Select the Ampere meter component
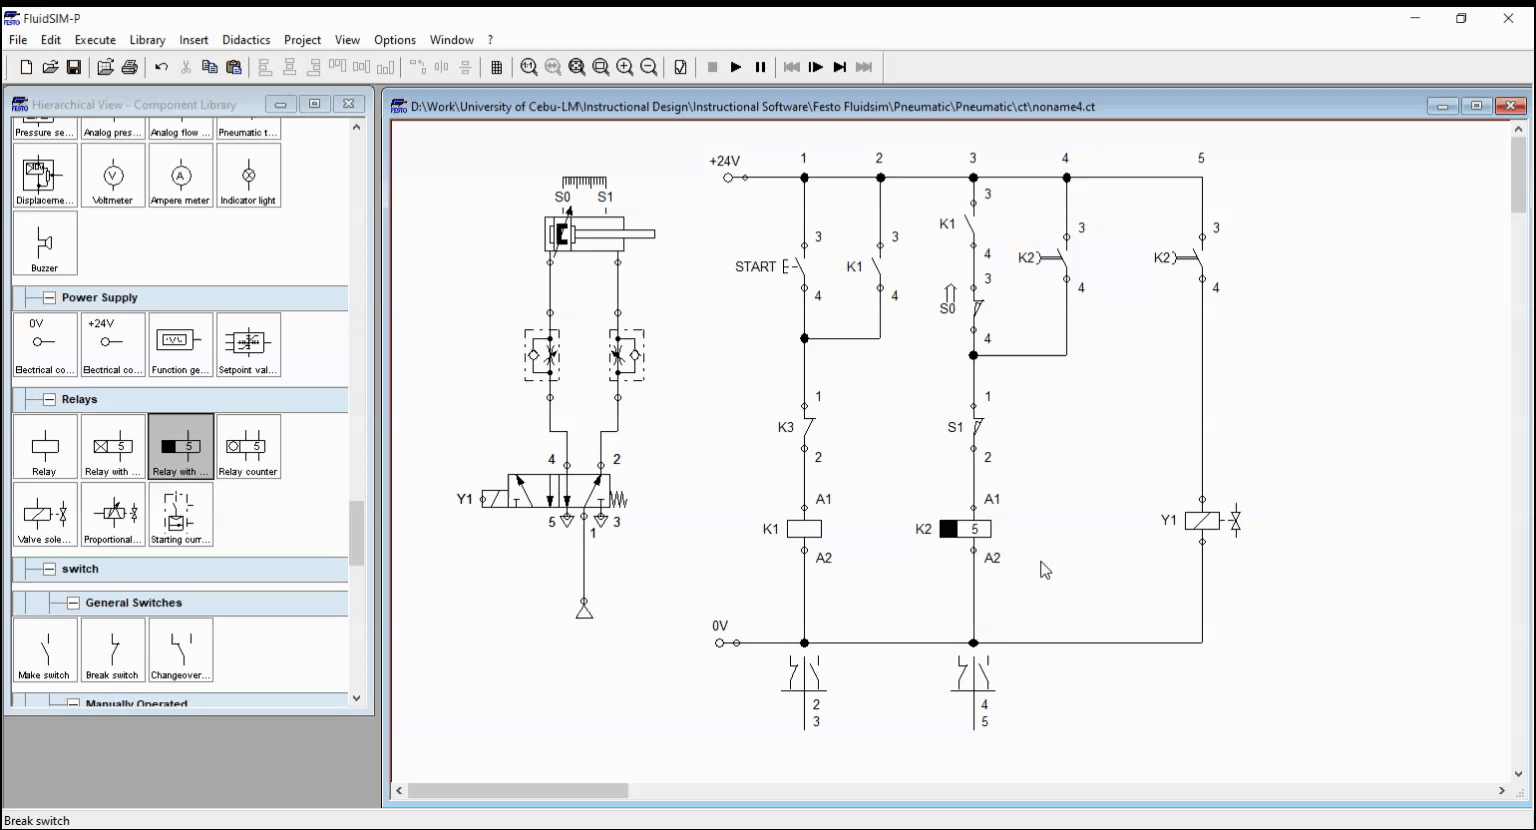 click(x=181, y=176)
